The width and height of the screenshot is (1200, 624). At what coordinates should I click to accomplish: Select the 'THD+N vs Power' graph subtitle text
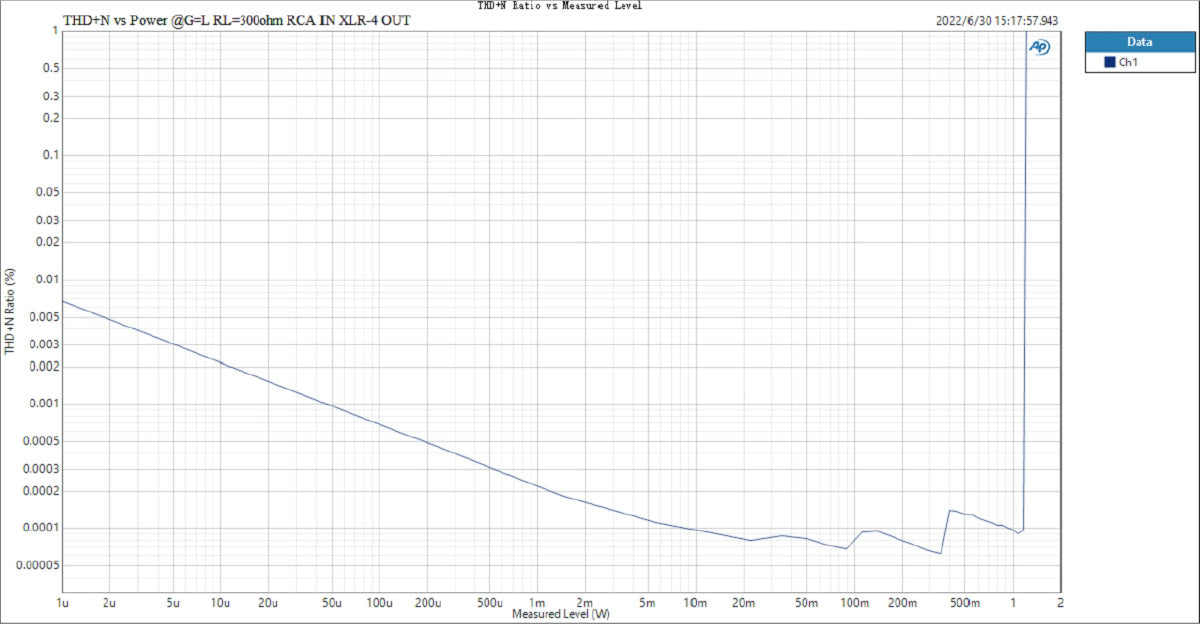click(236, 20)
